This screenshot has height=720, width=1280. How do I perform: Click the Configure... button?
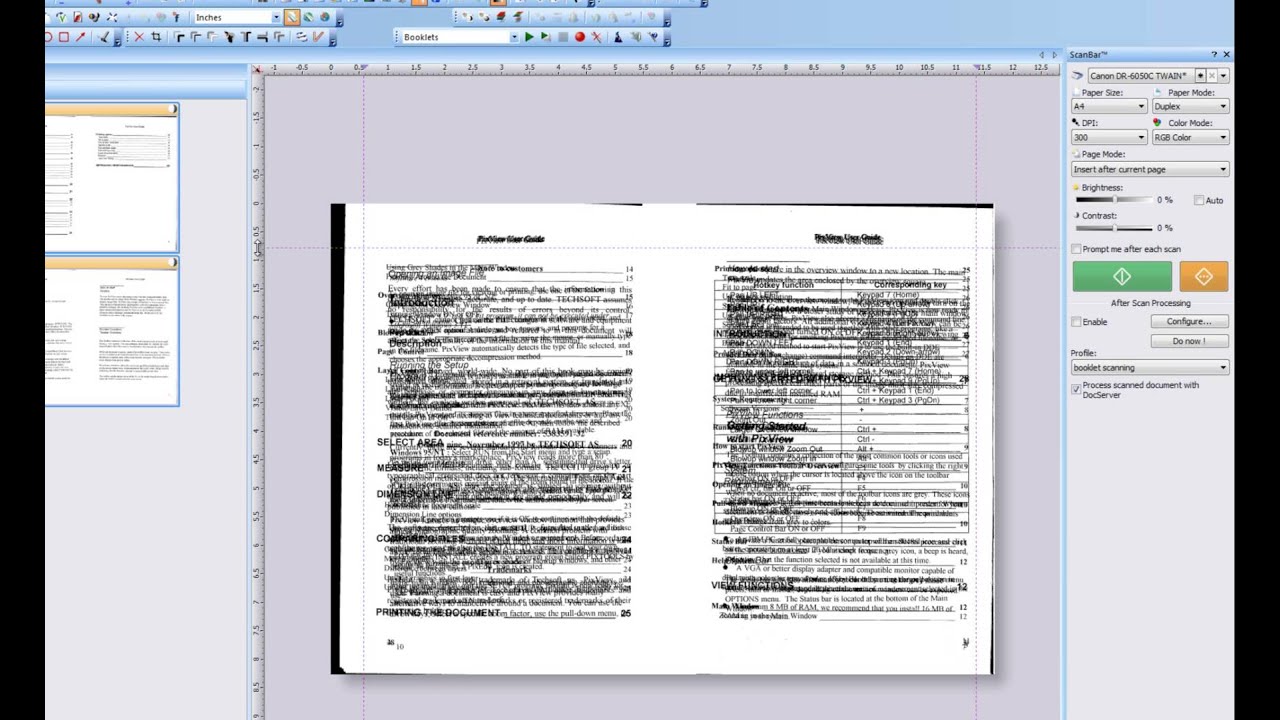[x=1189, y=322]
